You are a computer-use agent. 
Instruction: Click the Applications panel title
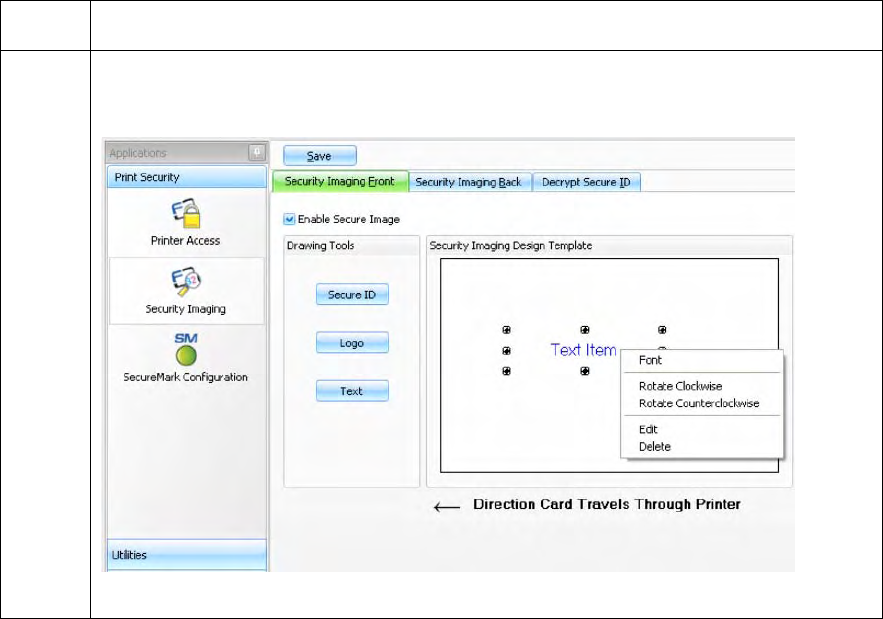coord(138,153)
